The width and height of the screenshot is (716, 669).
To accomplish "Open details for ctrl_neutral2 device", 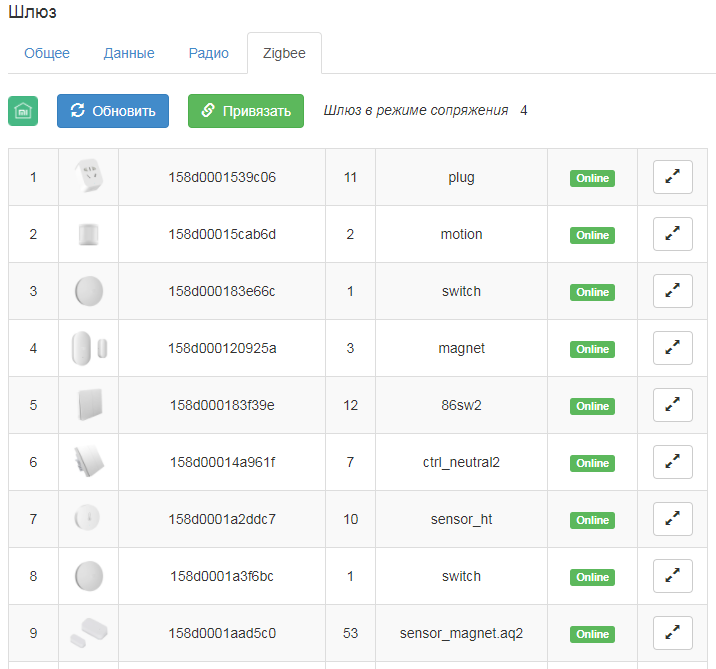I will (x=672, y=463).
